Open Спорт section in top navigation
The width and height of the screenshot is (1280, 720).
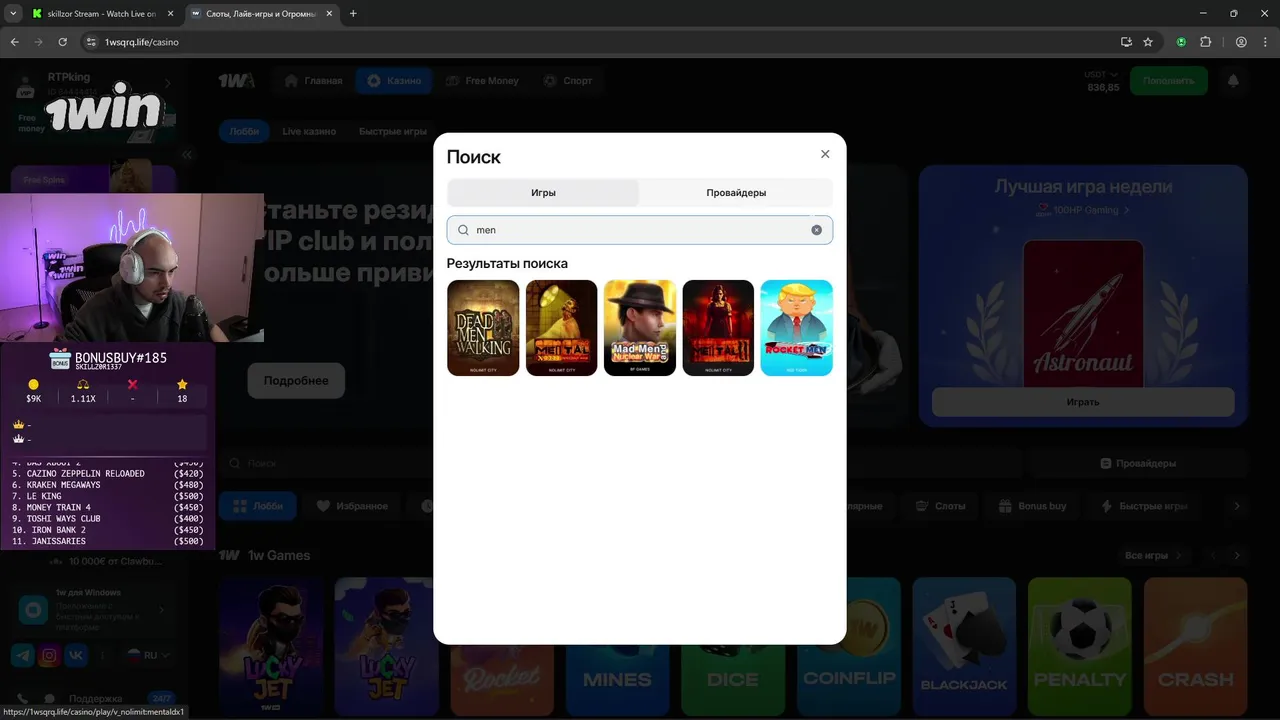click(568, 81)
